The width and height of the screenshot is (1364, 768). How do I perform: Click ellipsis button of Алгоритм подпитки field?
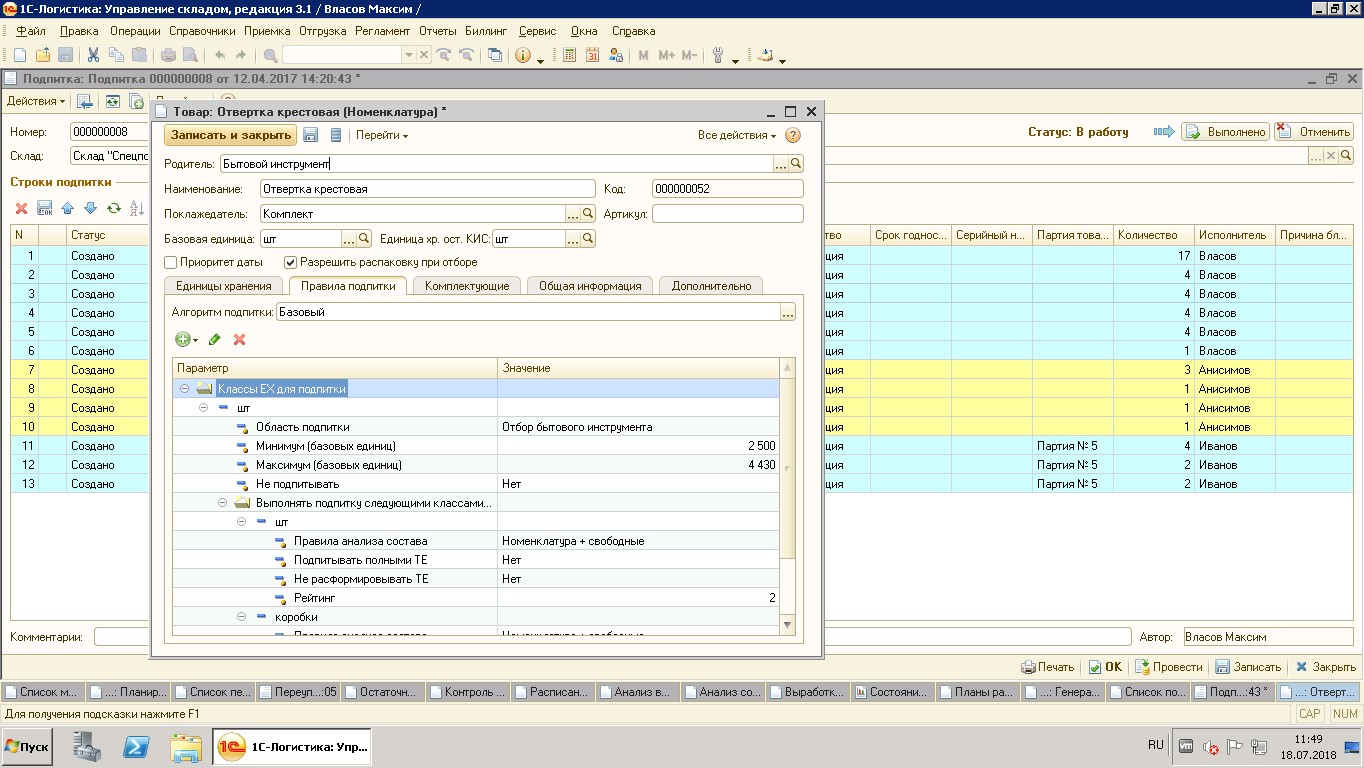click(x=788, y=313)
